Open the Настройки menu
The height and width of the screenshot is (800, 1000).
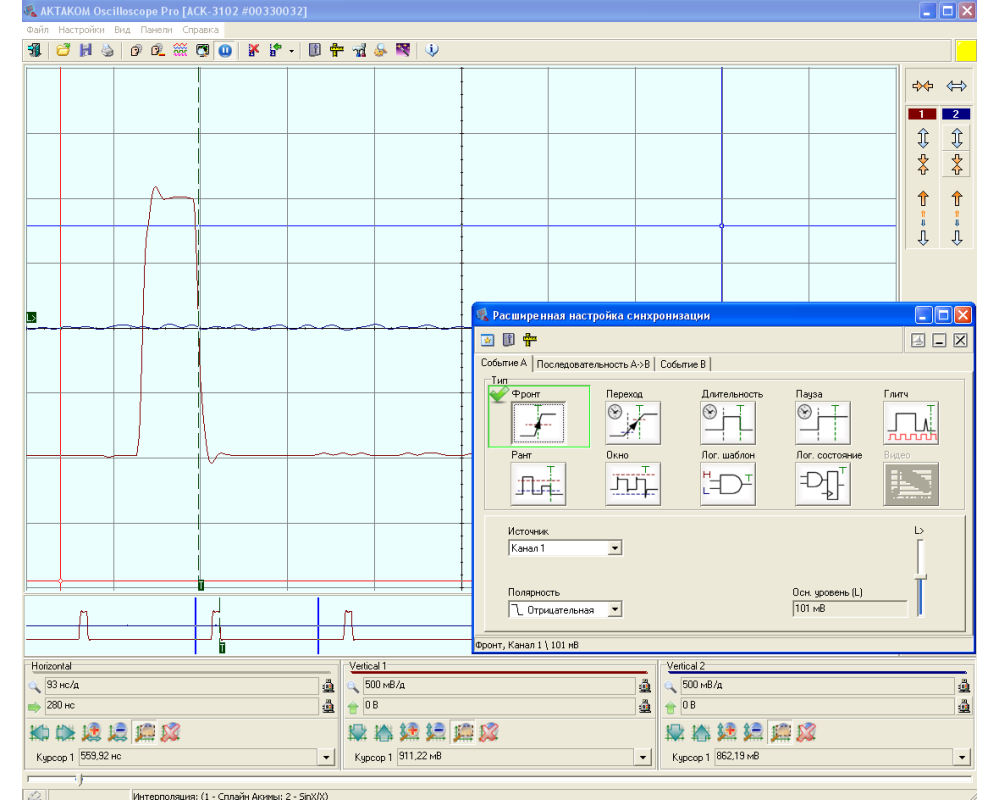81,30
